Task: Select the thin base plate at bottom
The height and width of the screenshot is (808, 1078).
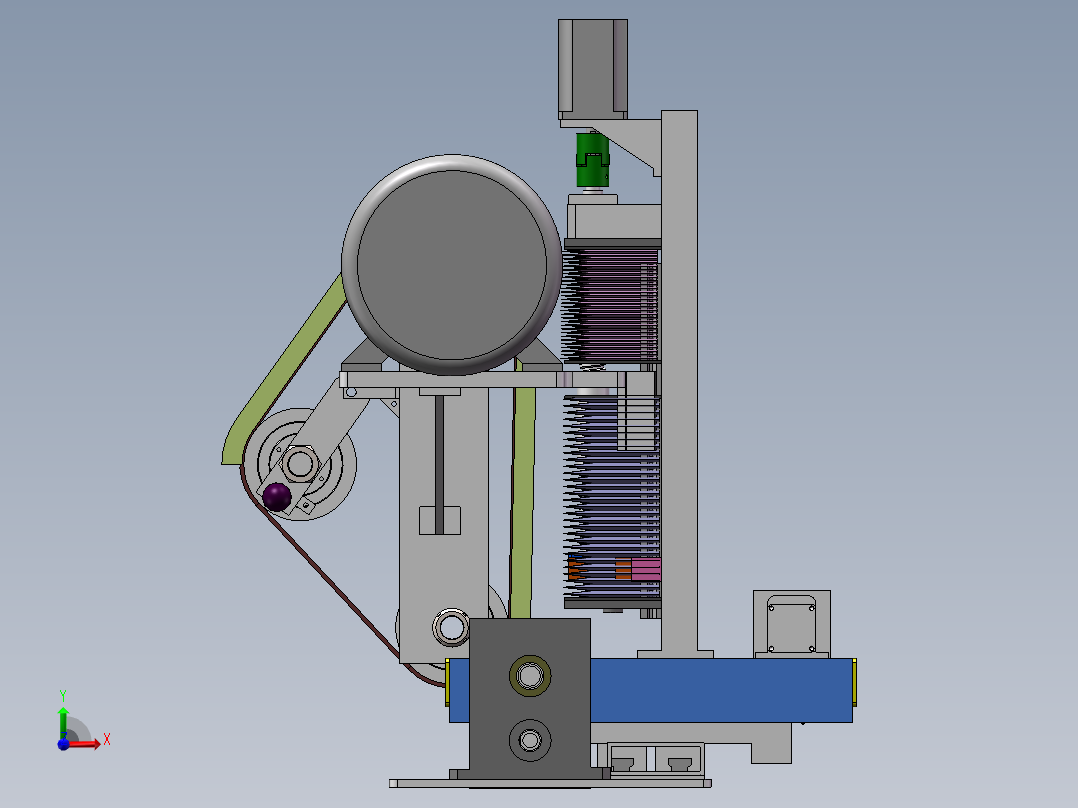Action: tap(550, 783)
